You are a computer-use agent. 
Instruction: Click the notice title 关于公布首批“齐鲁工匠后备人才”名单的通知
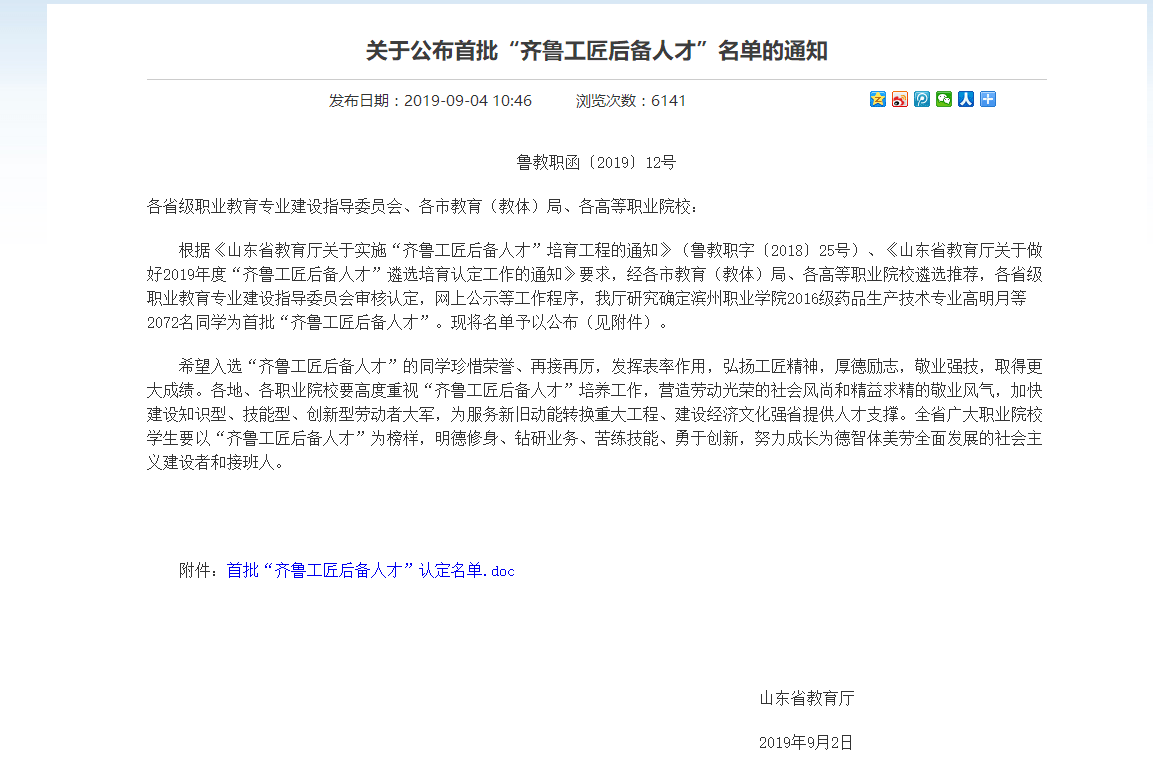tap(596, 51)
